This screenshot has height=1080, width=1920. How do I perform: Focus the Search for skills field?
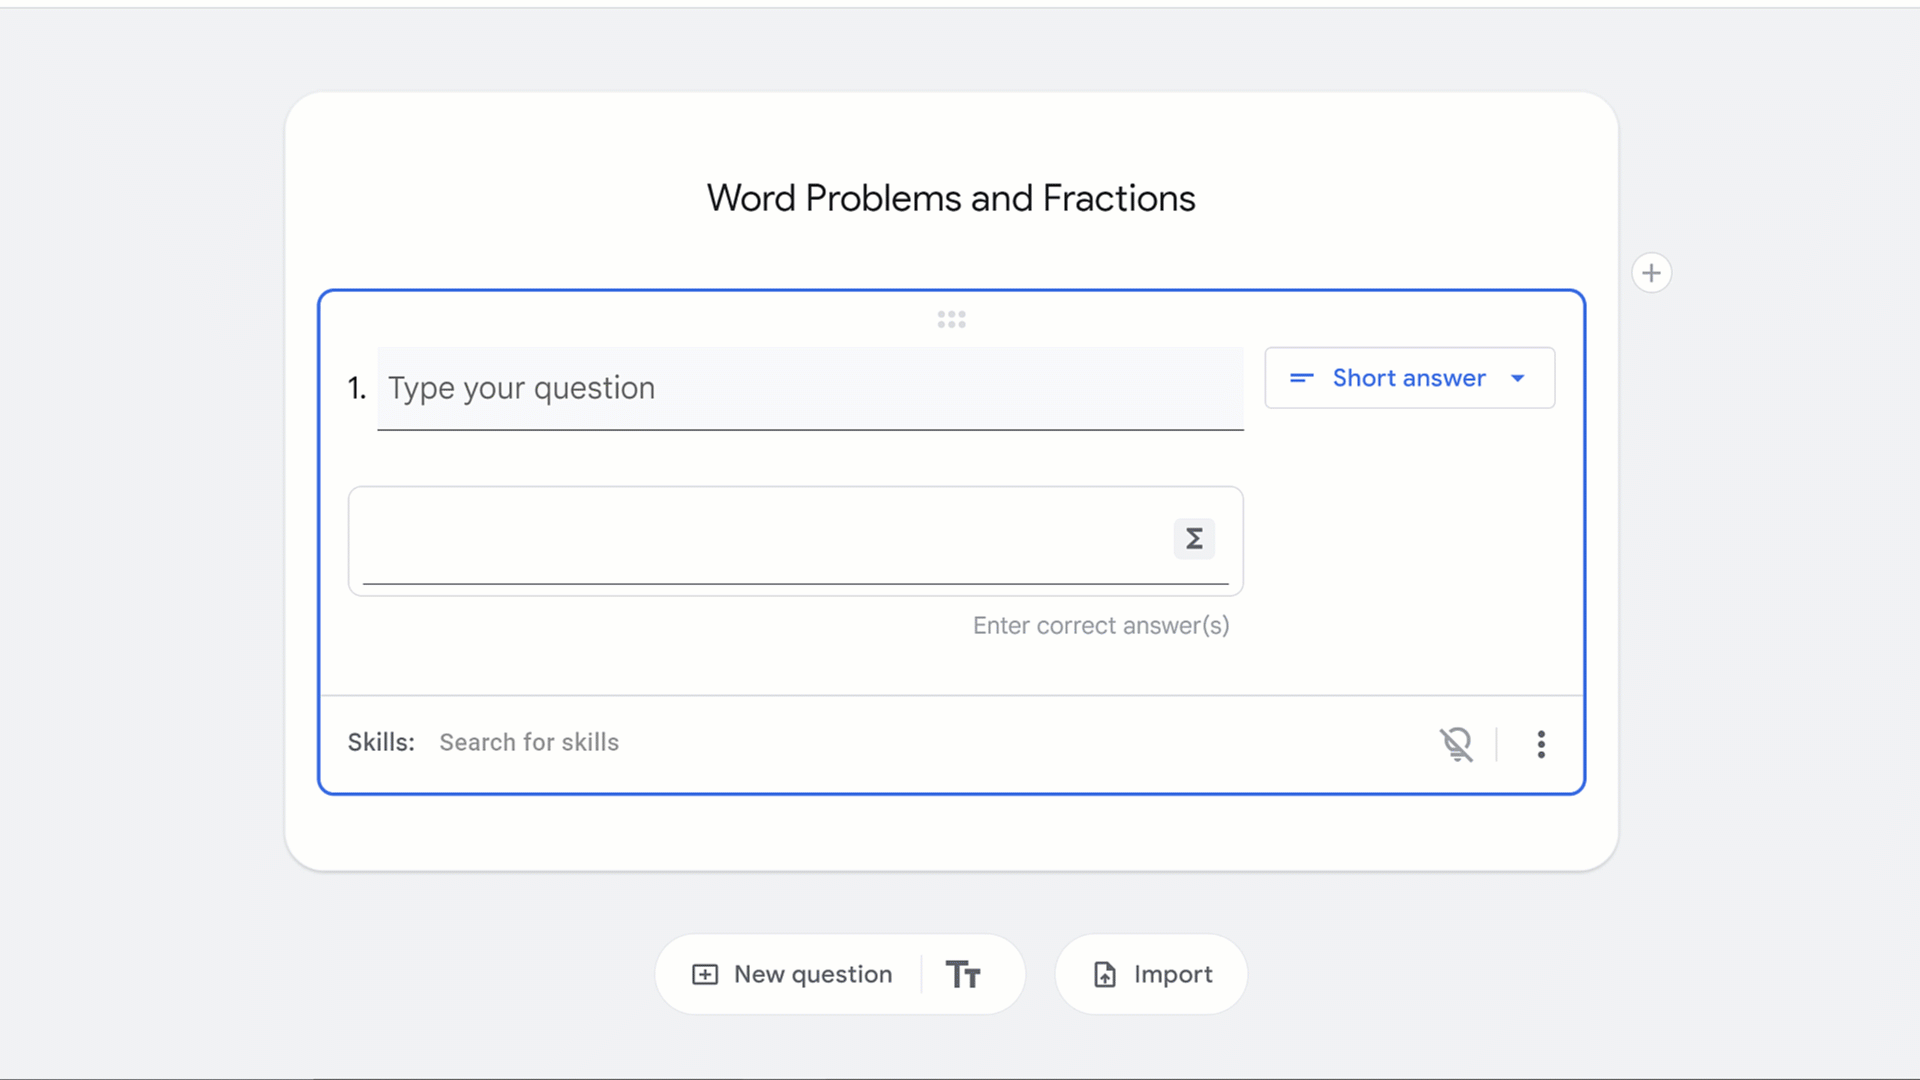click(529, 742)
